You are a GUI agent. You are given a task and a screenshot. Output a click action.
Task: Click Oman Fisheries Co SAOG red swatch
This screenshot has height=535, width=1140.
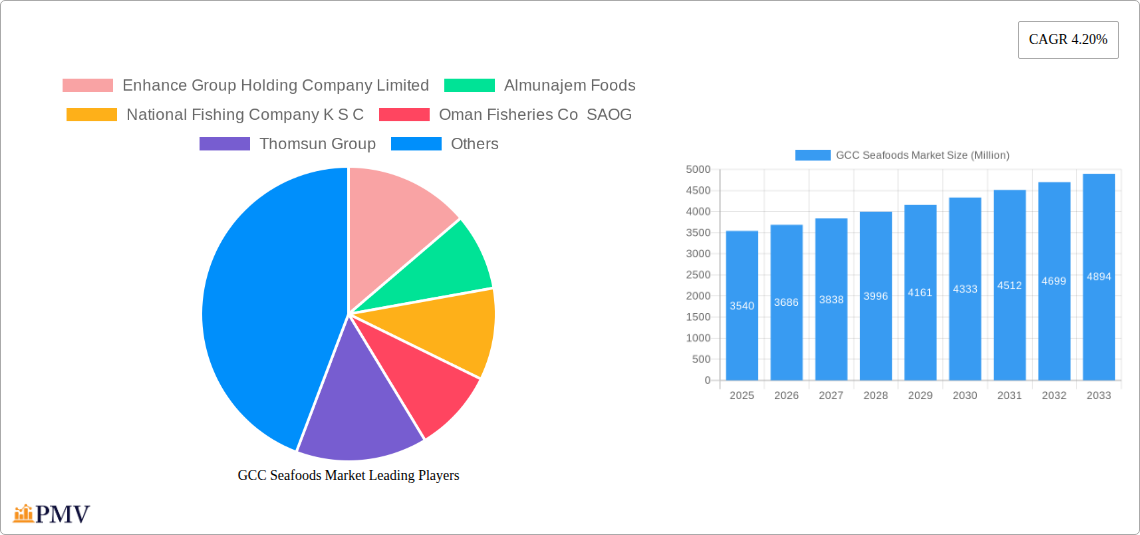[x=404, y=115]
